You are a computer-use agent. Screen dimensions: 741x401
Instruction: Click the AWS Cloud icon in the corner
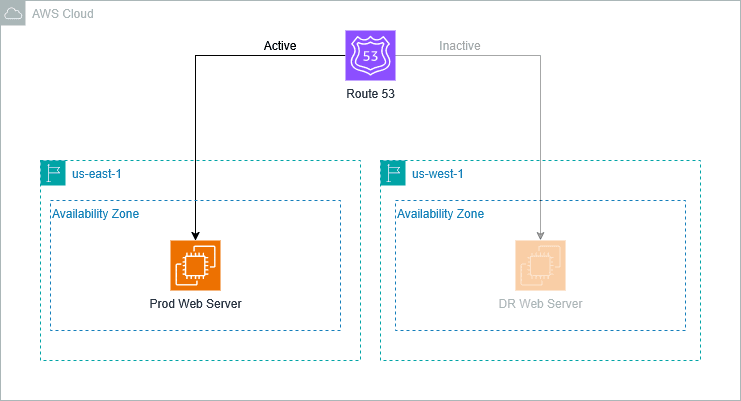13,13
